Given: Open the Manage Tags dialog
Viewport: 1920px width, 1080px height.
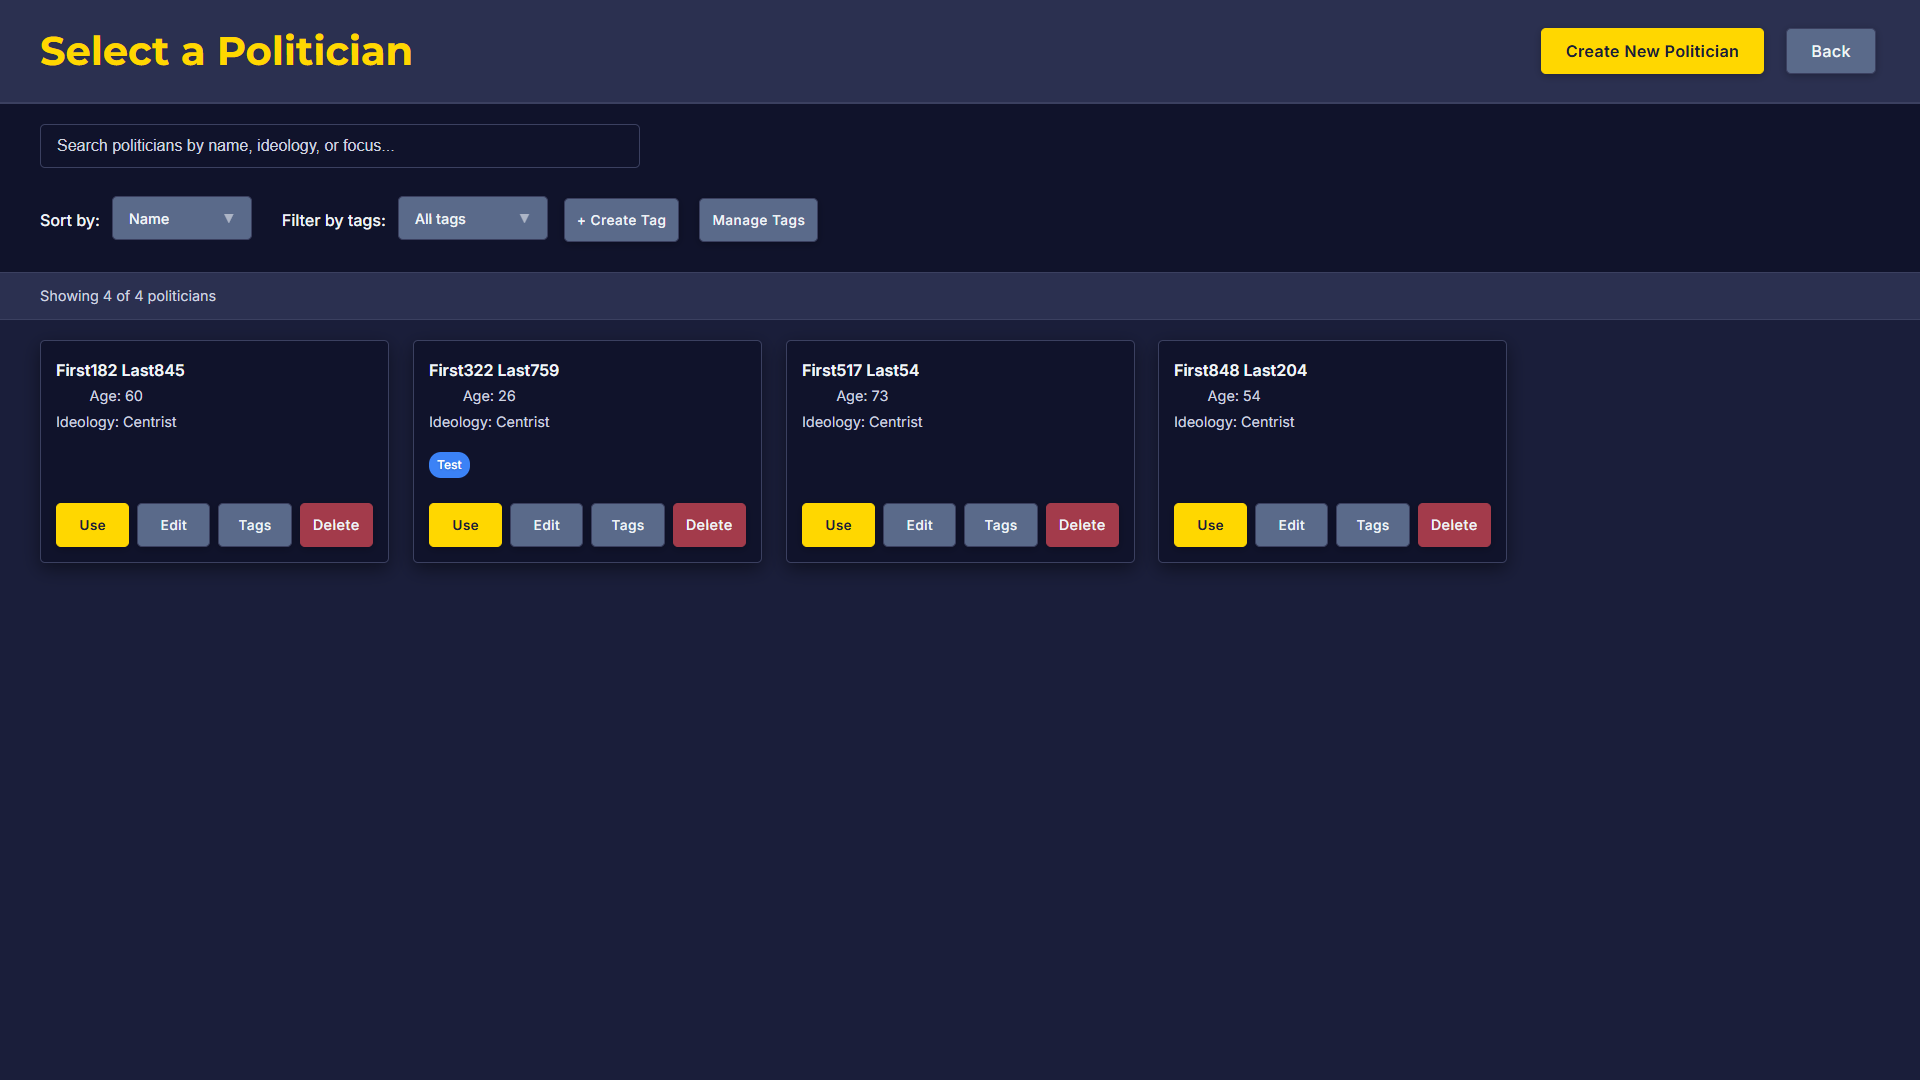Looking at the screenshot, I should pos(758,220).
